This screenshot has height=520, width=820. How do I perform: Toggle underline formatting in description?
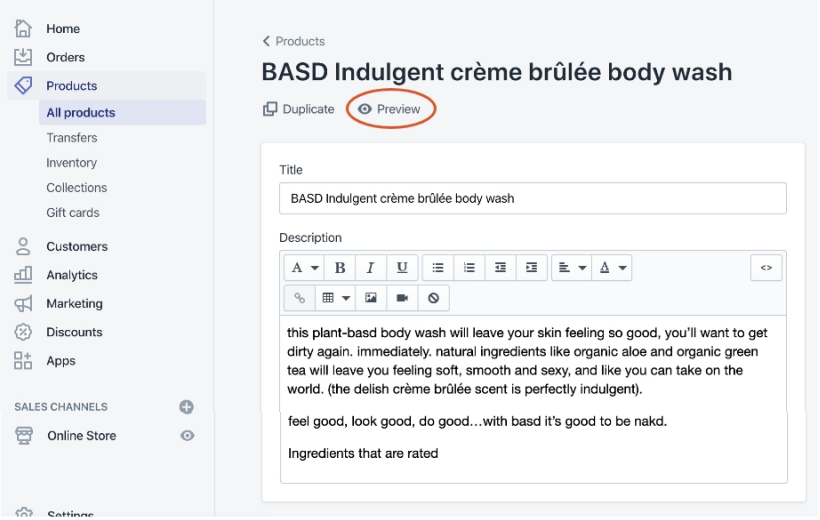402,268
